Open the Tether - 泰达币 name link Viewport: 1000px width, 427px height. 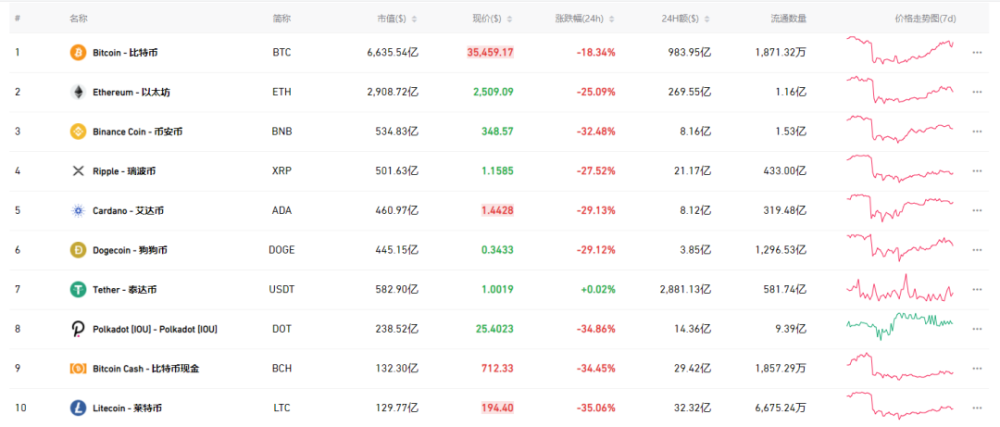point(124,290)
